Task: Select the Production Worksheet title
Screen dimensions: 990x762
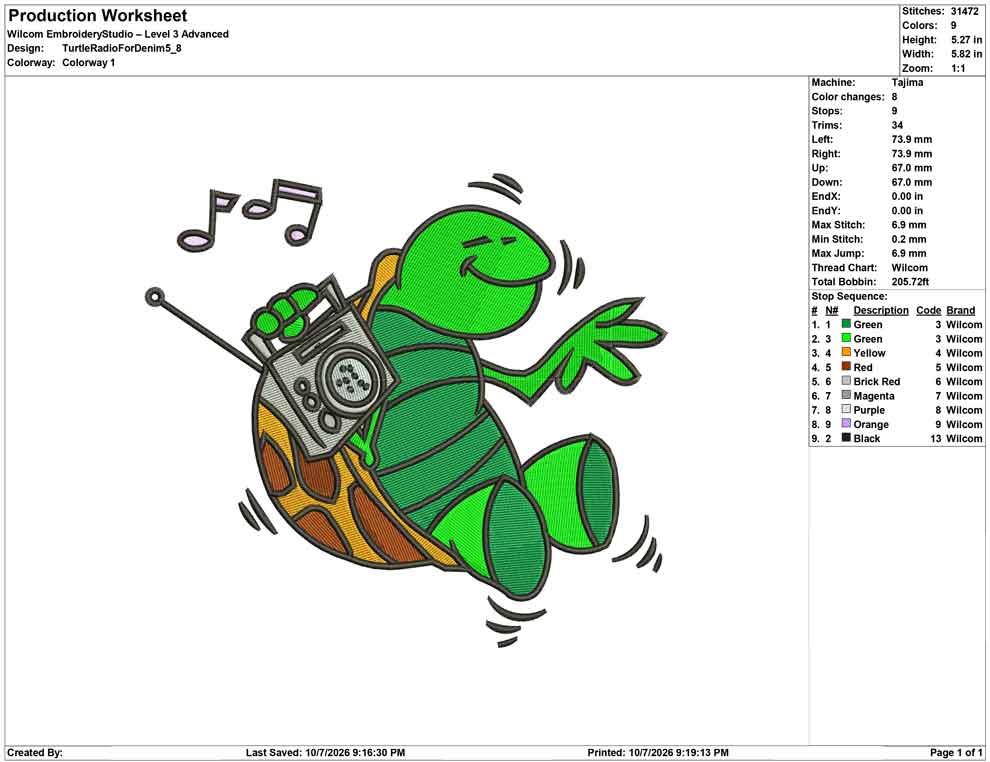Action: click(97, 16)
